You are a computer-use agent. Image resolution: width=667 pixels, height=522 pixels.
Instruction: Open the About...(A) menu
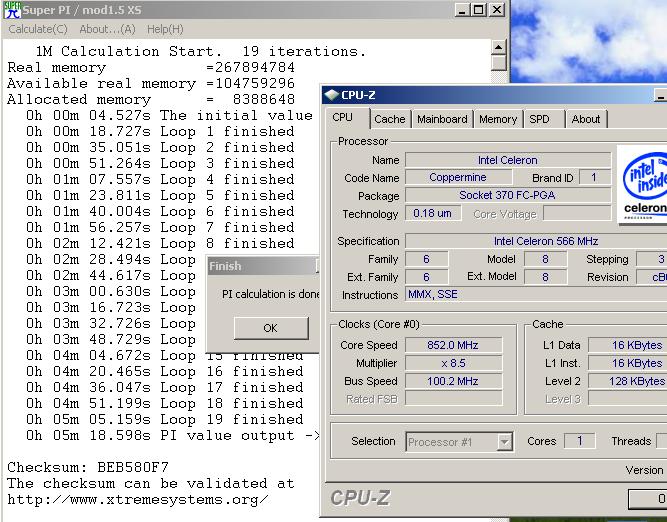(x=107, y=29)
